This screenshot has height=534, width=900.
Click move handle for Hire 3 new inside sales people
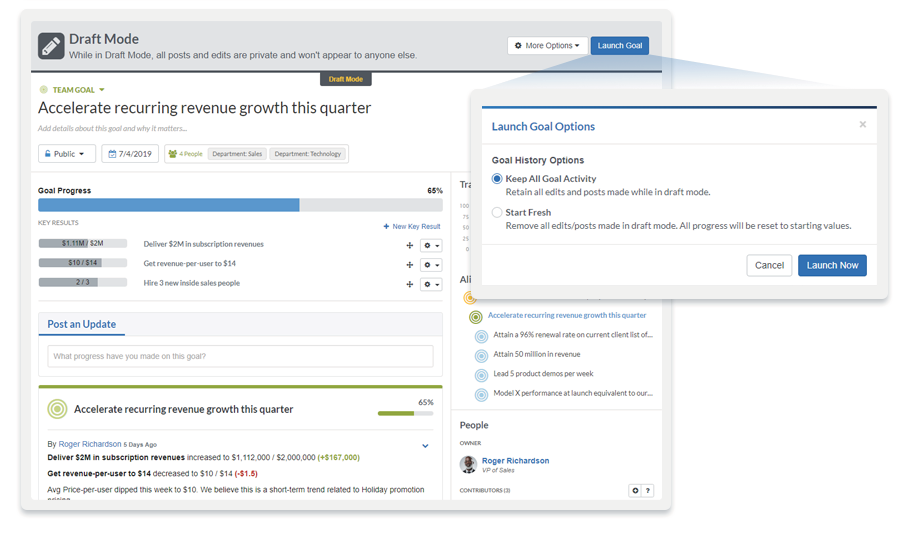(410, 285)
